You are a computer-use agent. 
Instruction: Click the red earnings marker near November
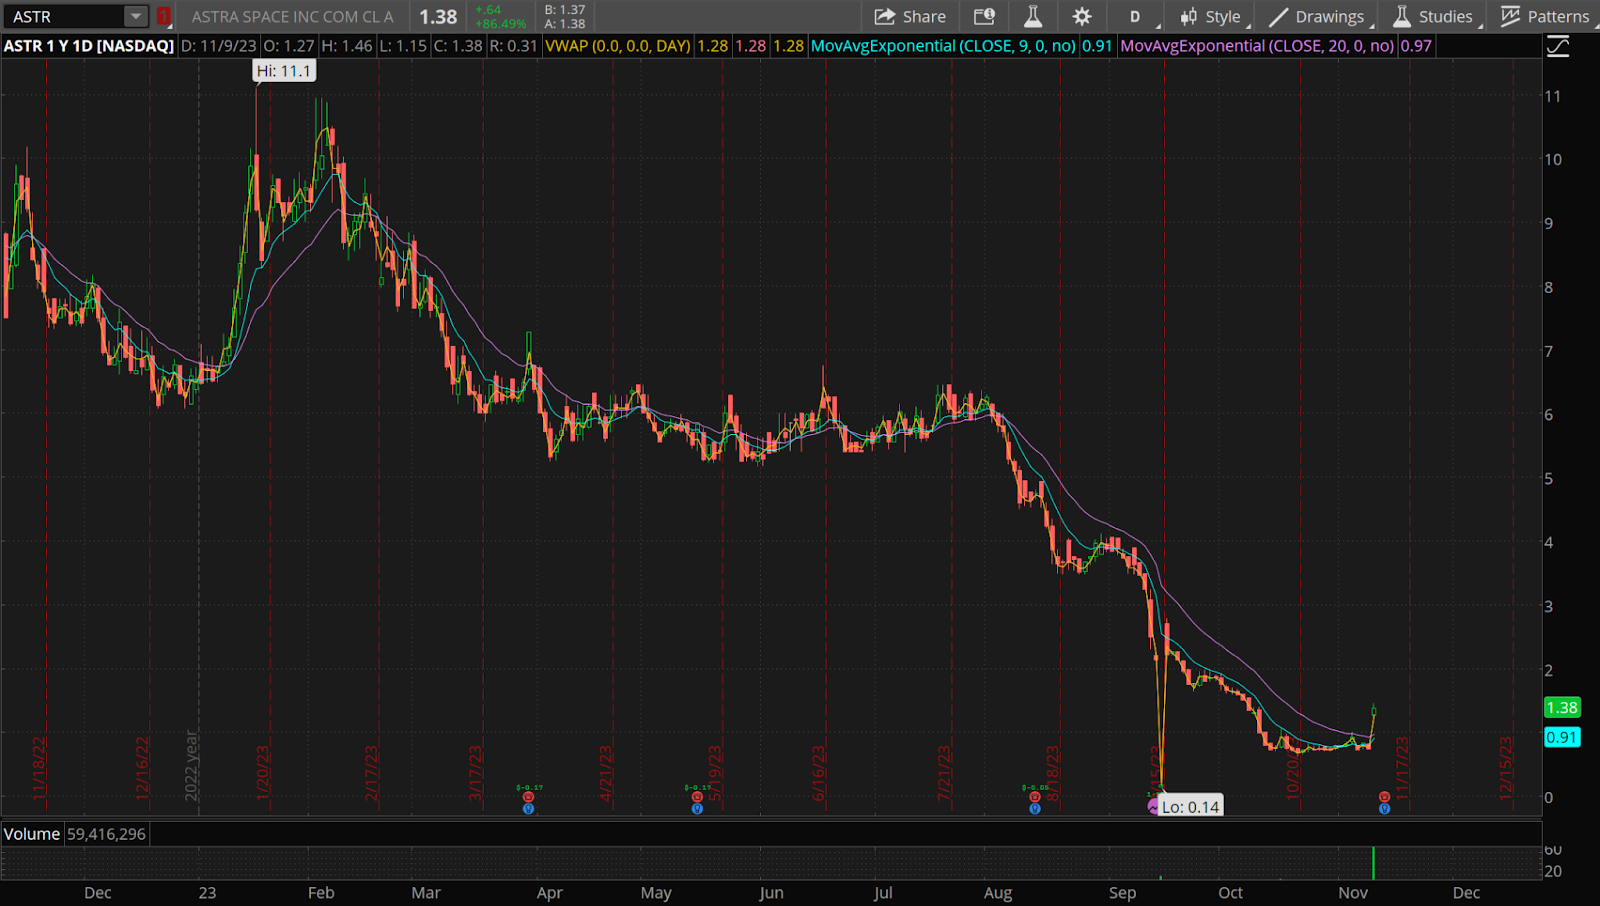1384,797
